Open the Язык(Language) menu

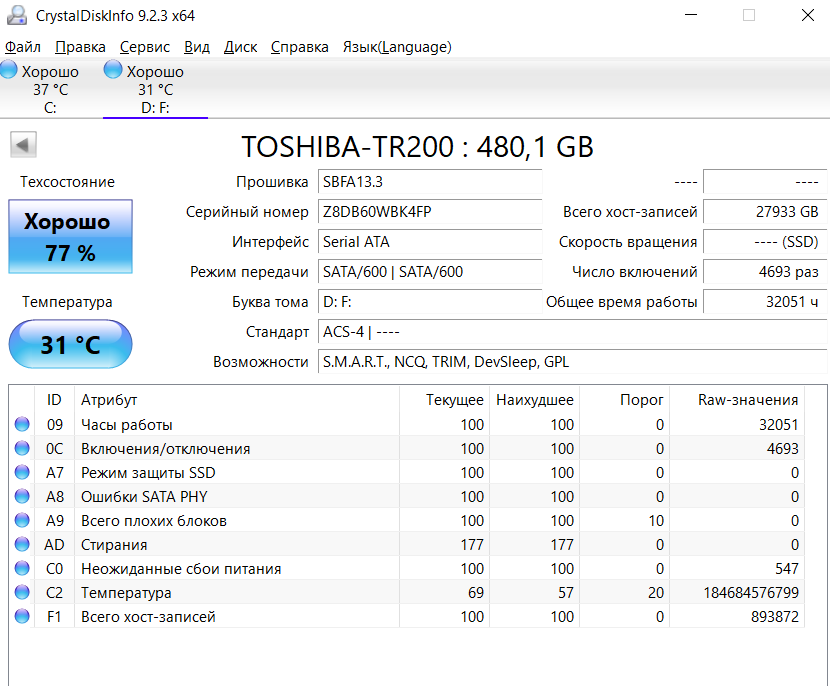(x=397, y=47)
